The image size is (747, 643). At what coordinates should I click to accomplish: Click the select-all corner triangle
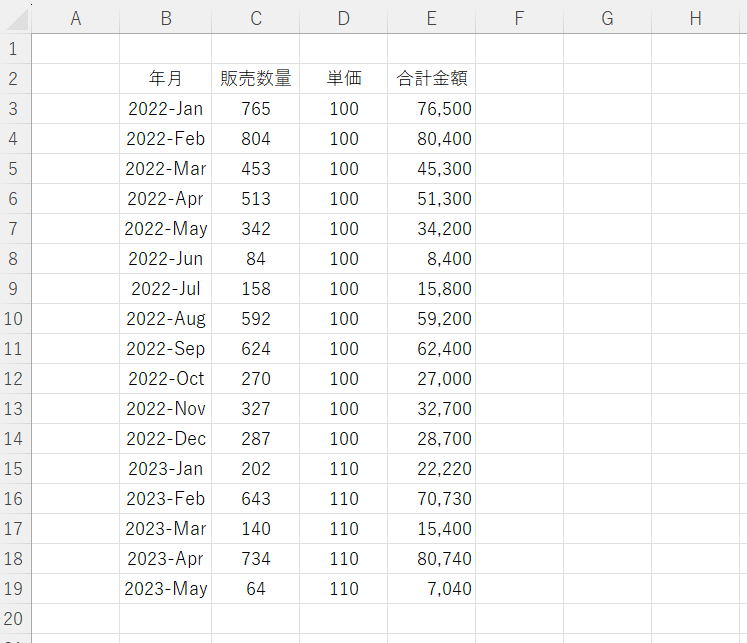tap(16, 18)
